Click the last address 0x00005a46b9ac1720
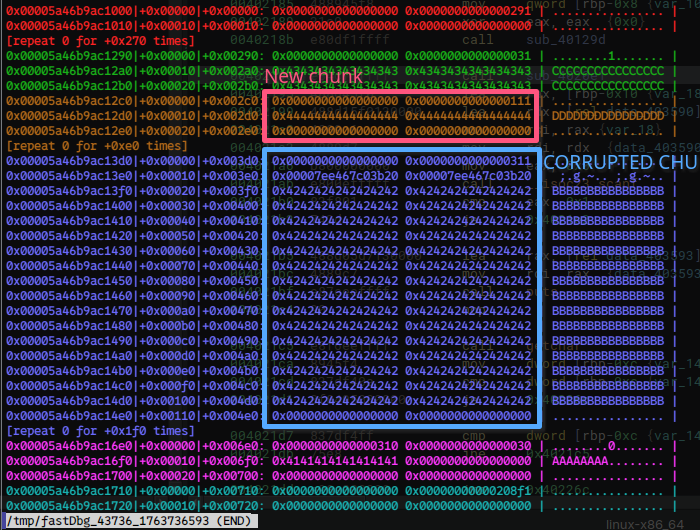Image resolution: width=700 pixels, height=530 pixels. pyautogui.click(x=69, y=506)
